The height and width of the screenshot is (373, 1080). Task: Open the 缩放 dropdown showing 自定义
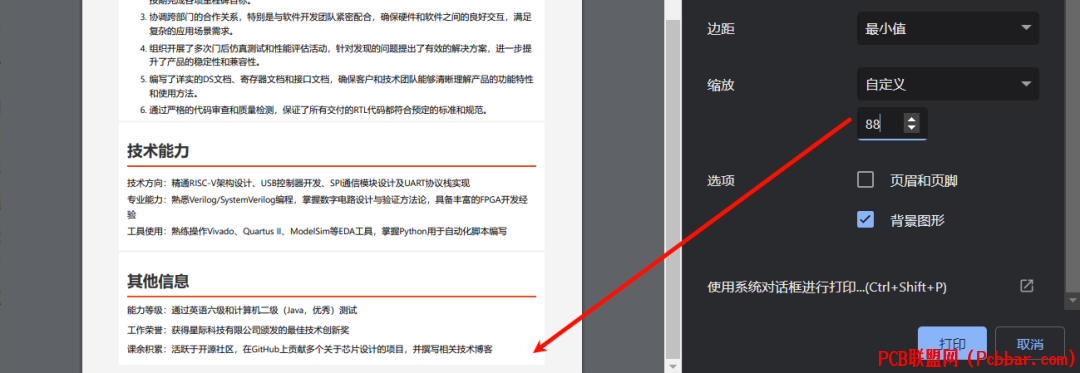(x=948, y=84)
